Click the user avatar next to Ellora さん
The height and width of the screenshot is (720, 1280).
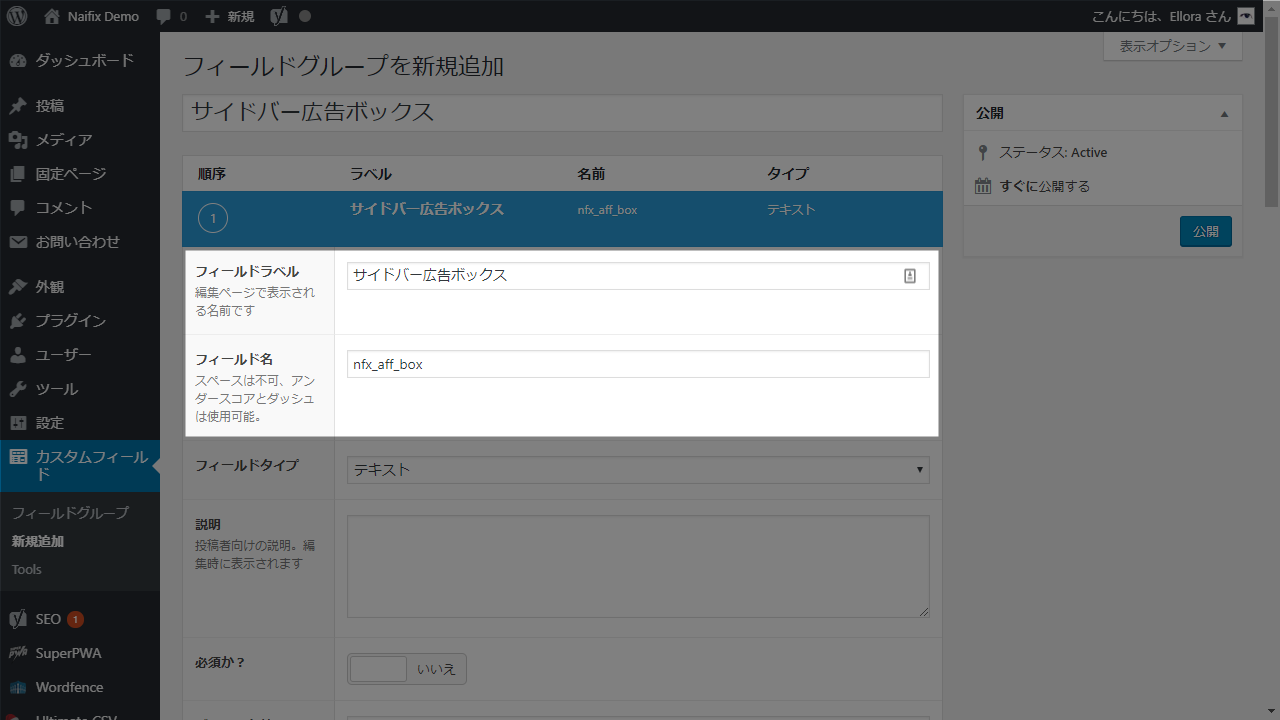1245,16
